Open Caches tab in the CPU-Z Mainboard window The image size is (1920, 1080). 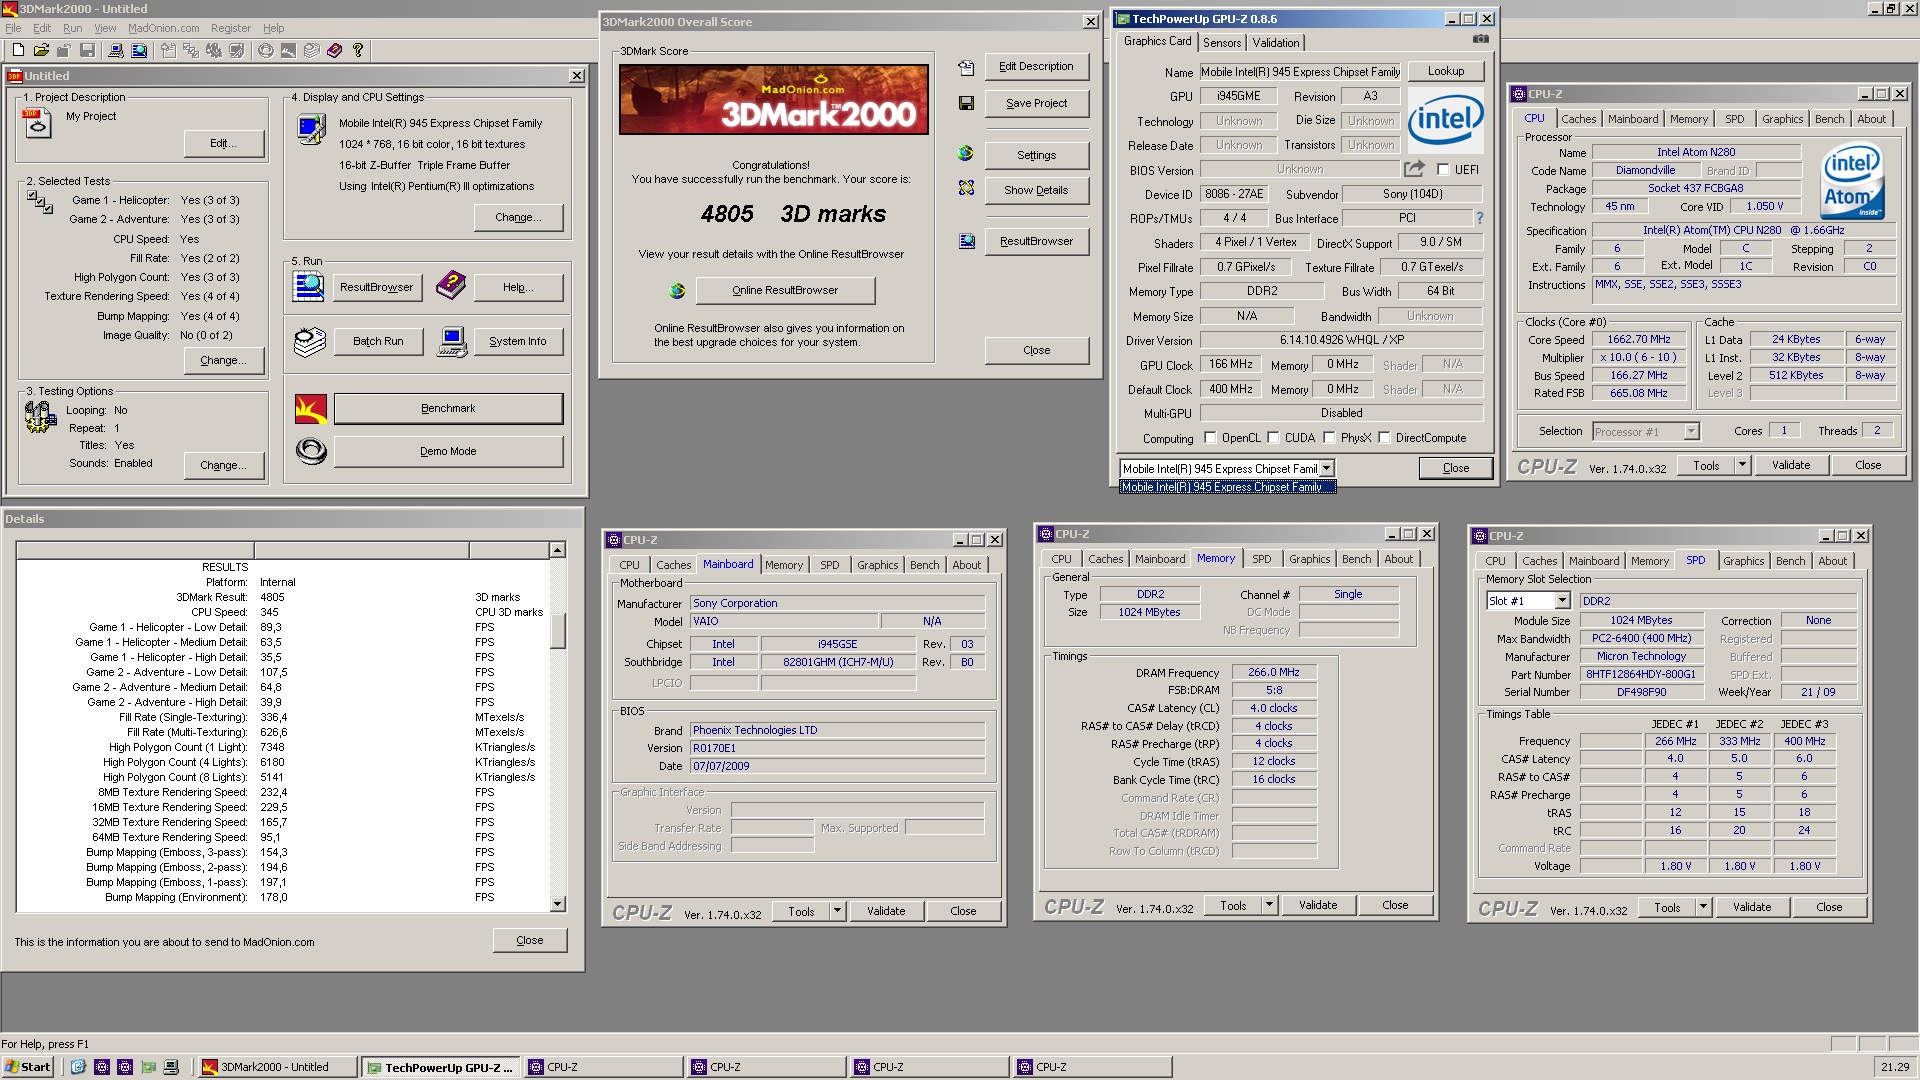click(673, 565)
